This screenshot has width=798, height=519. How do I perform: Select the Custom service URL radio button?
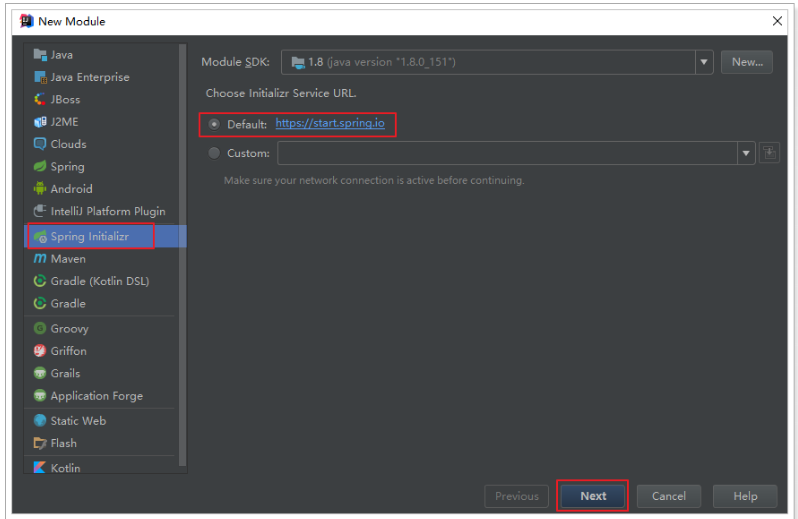[x=214, y=153]
